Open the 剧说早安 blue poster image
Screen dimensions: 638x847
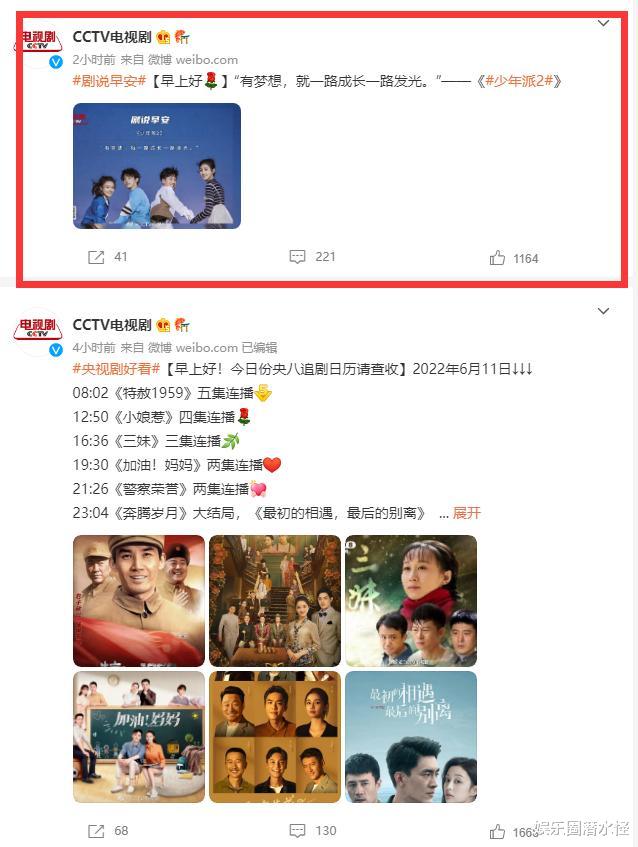(157, 166)
